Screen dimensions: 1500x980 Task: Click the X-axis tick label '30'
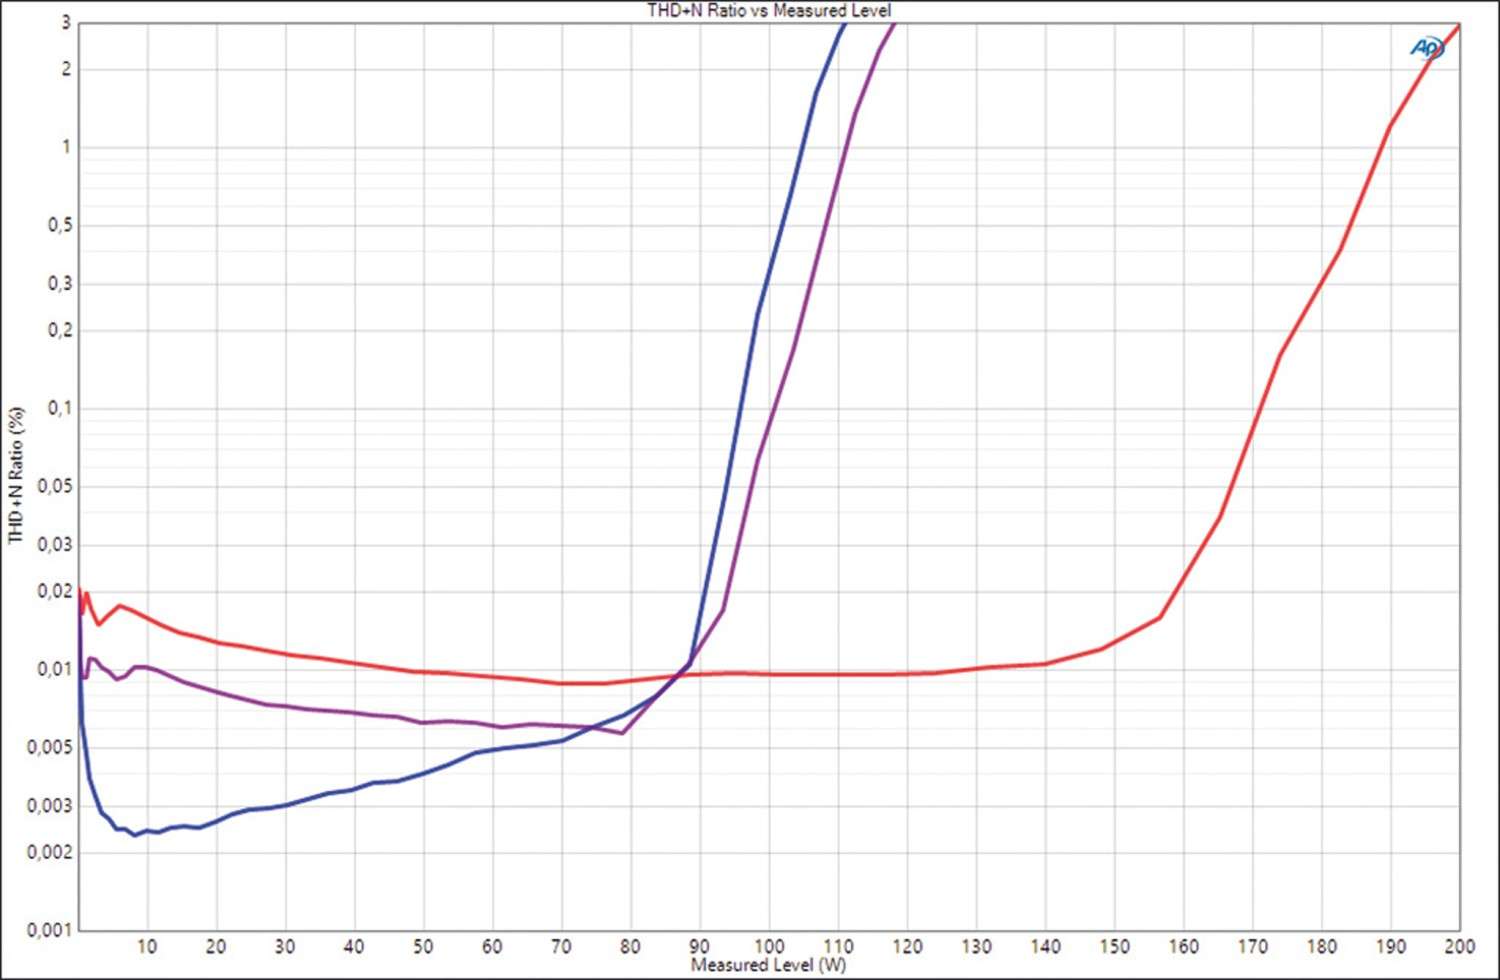(285, 946)
